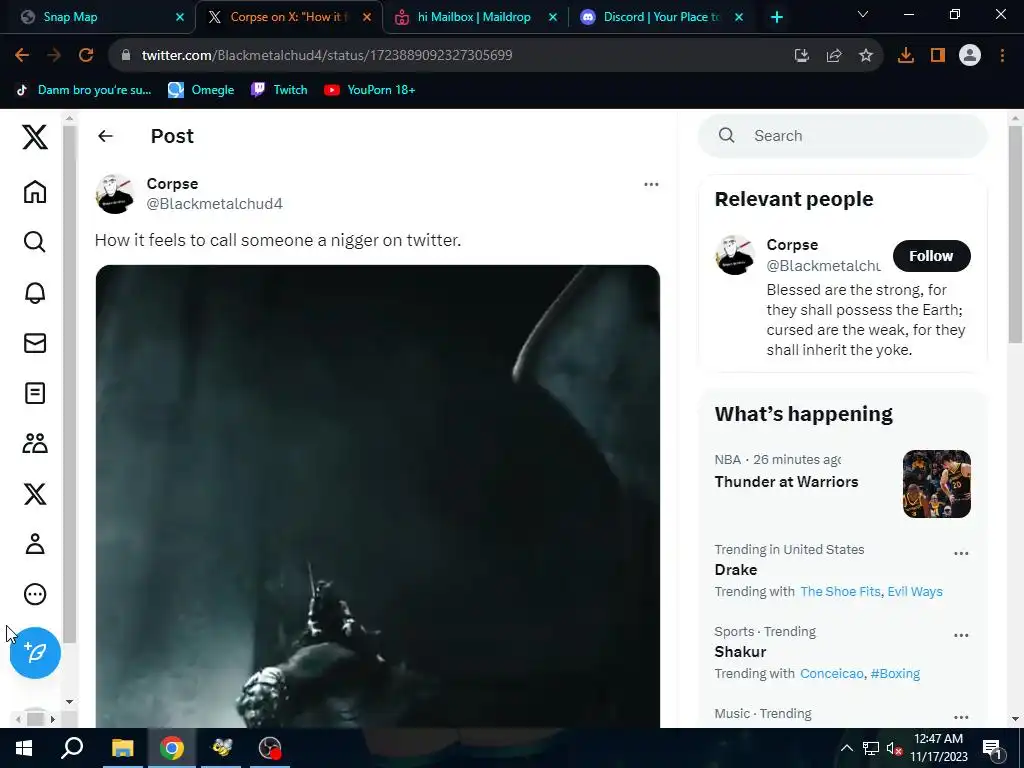
Task: Follow Corpse in Relevant people
Action: pos(931,256)
